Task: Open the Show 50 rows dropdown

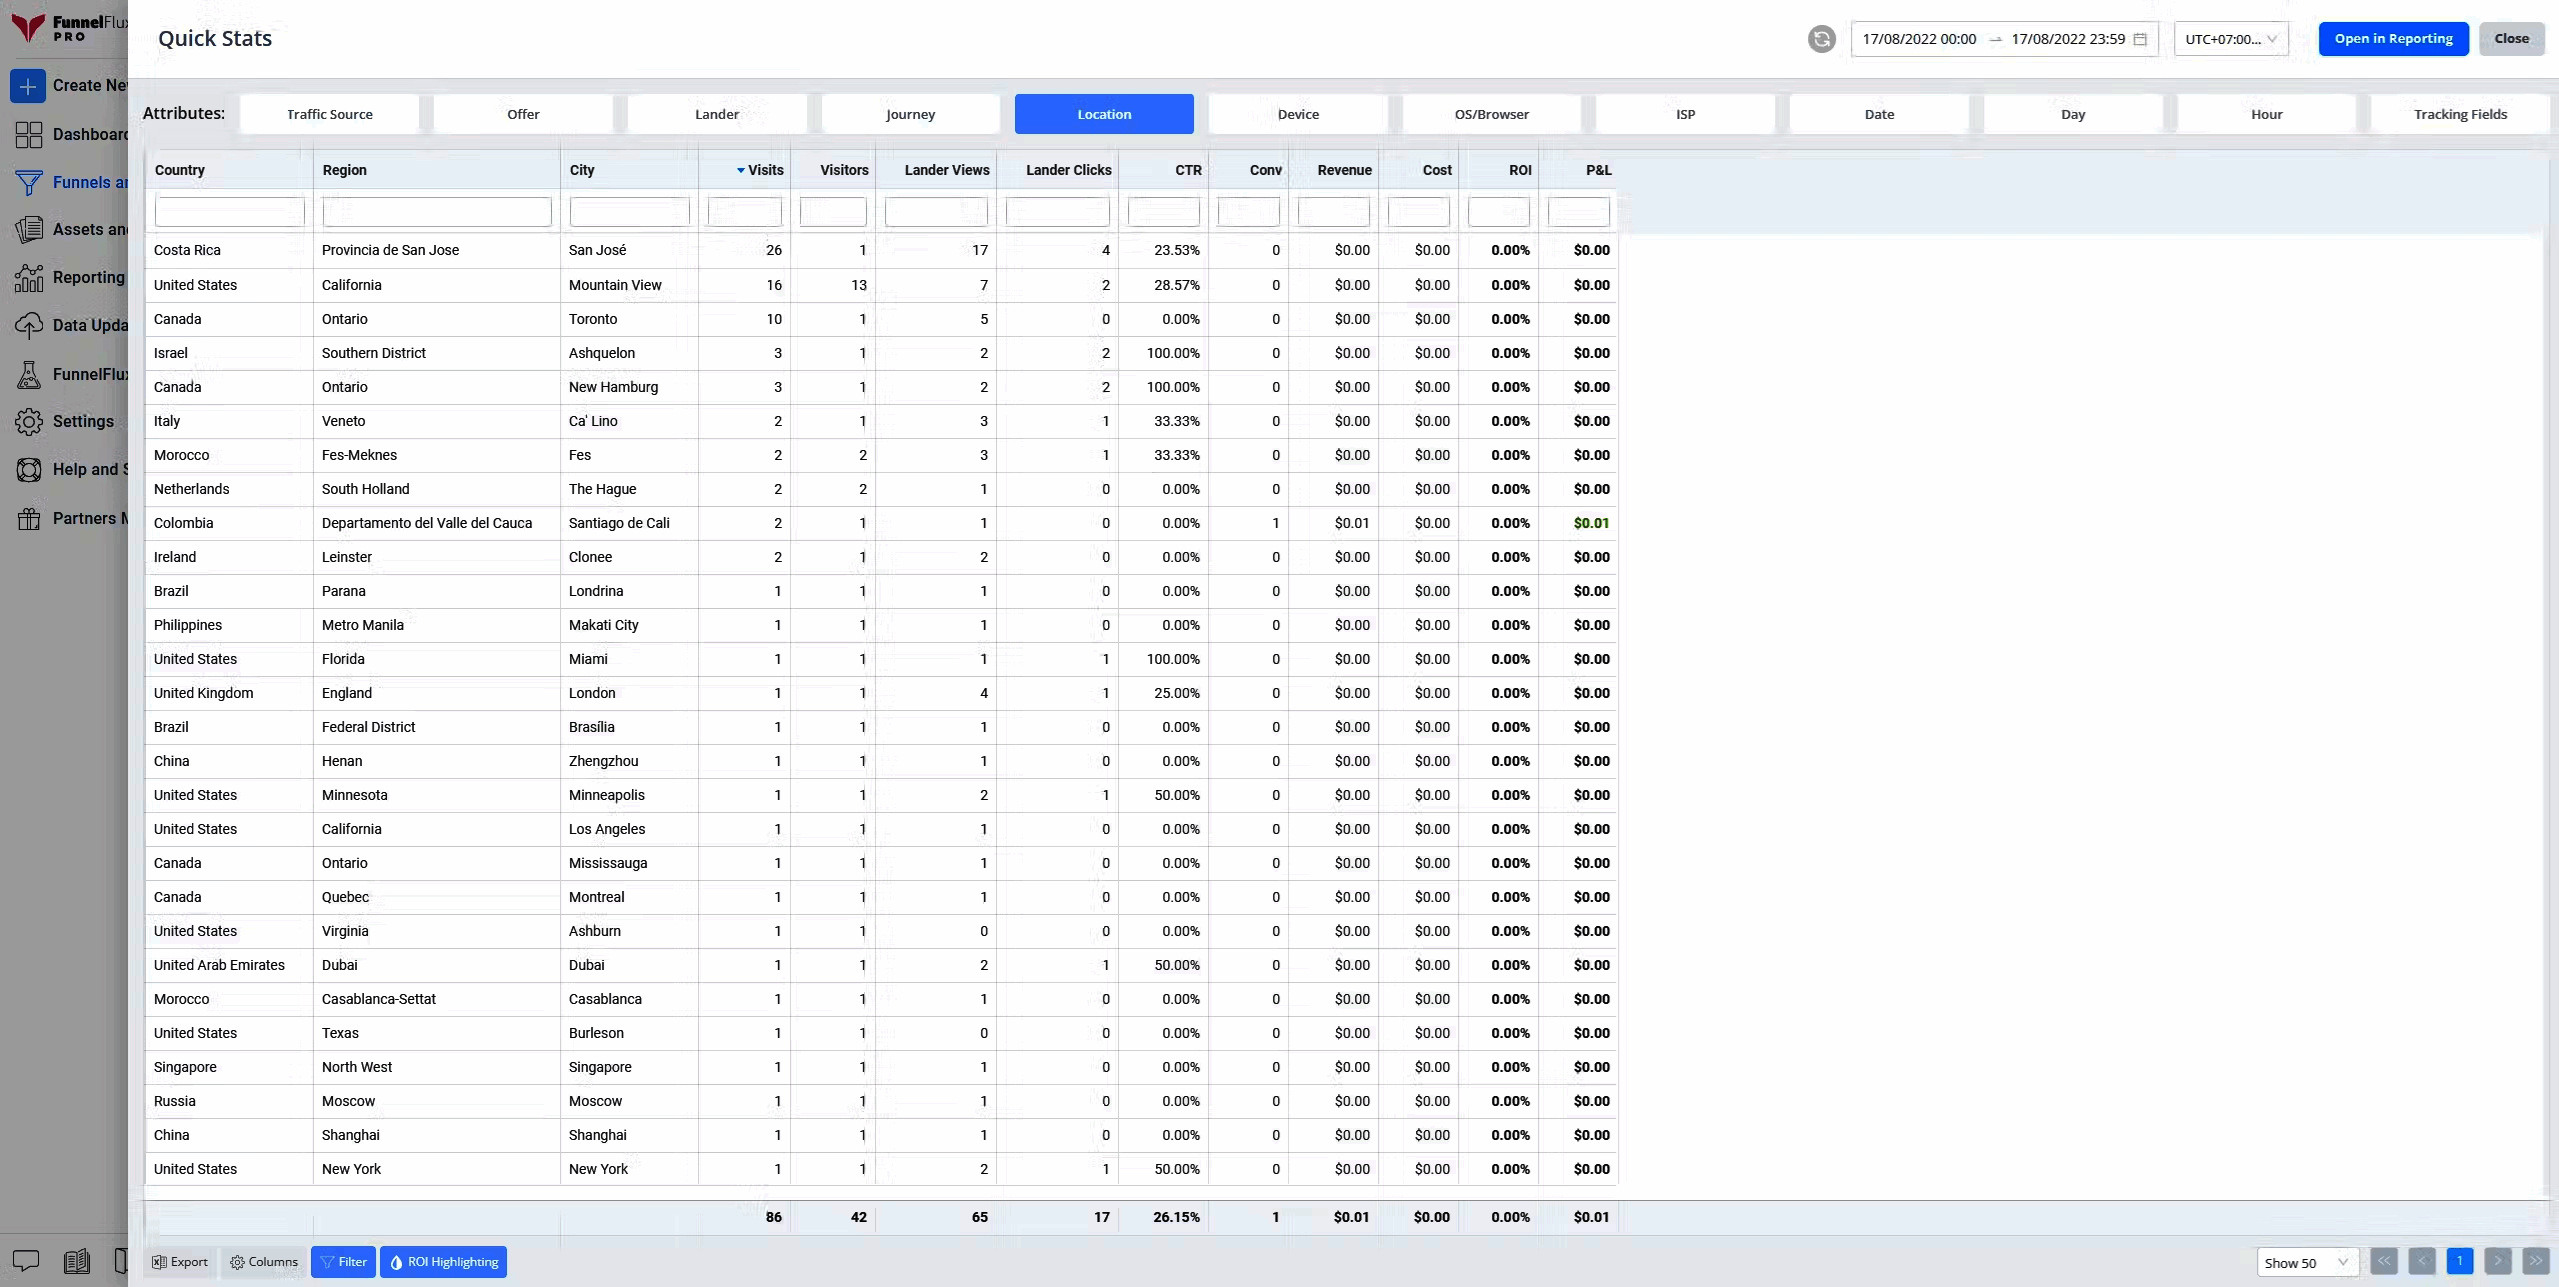Action: (x=2306, y=1262)
